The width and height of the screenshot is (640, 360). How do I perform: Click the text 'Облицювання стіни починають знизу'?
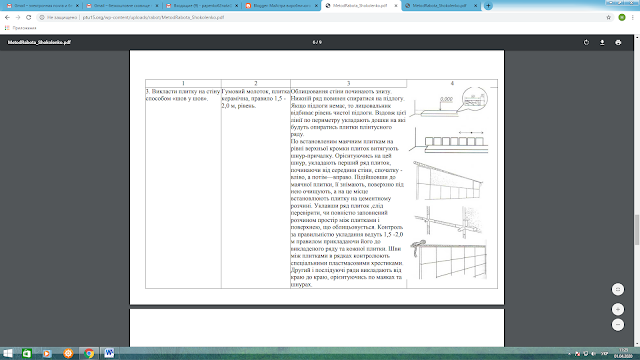click(341, 91)
